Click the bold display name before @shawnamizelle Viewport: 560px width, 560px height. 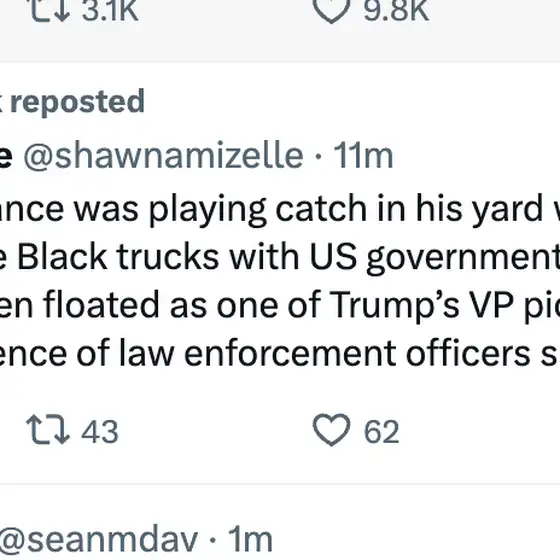(x=6, y=156)
